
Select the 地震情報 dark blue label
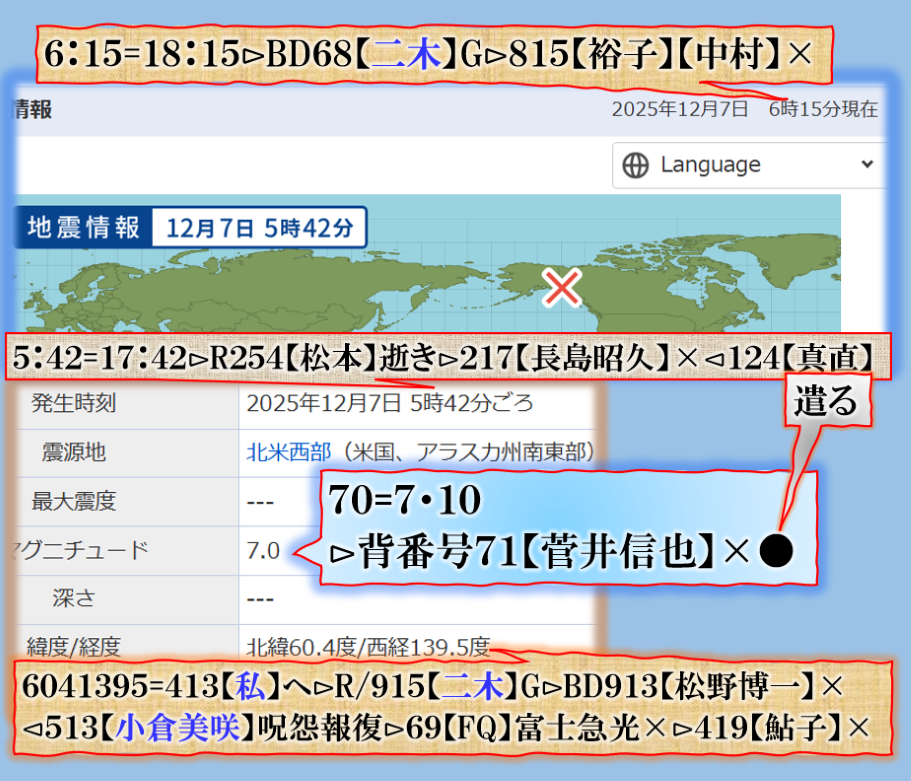[x=83, y=227]
